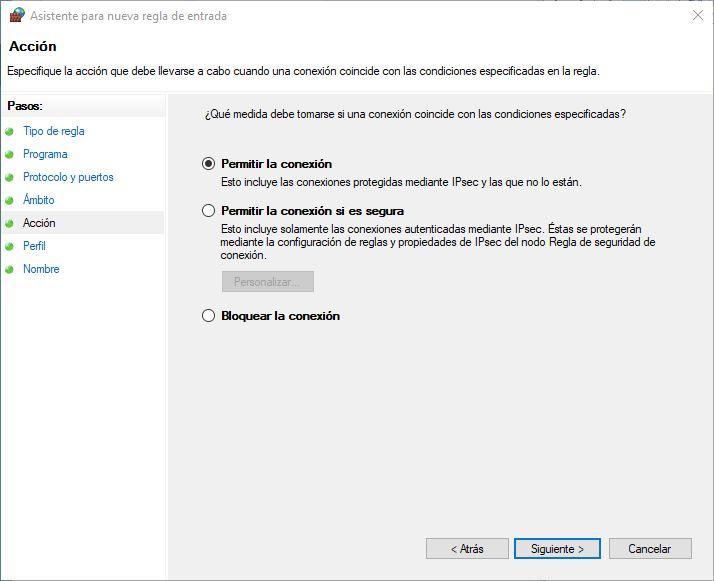Click green bullet beside Nombre step
714x581 pixels.
tap(10, 269)
